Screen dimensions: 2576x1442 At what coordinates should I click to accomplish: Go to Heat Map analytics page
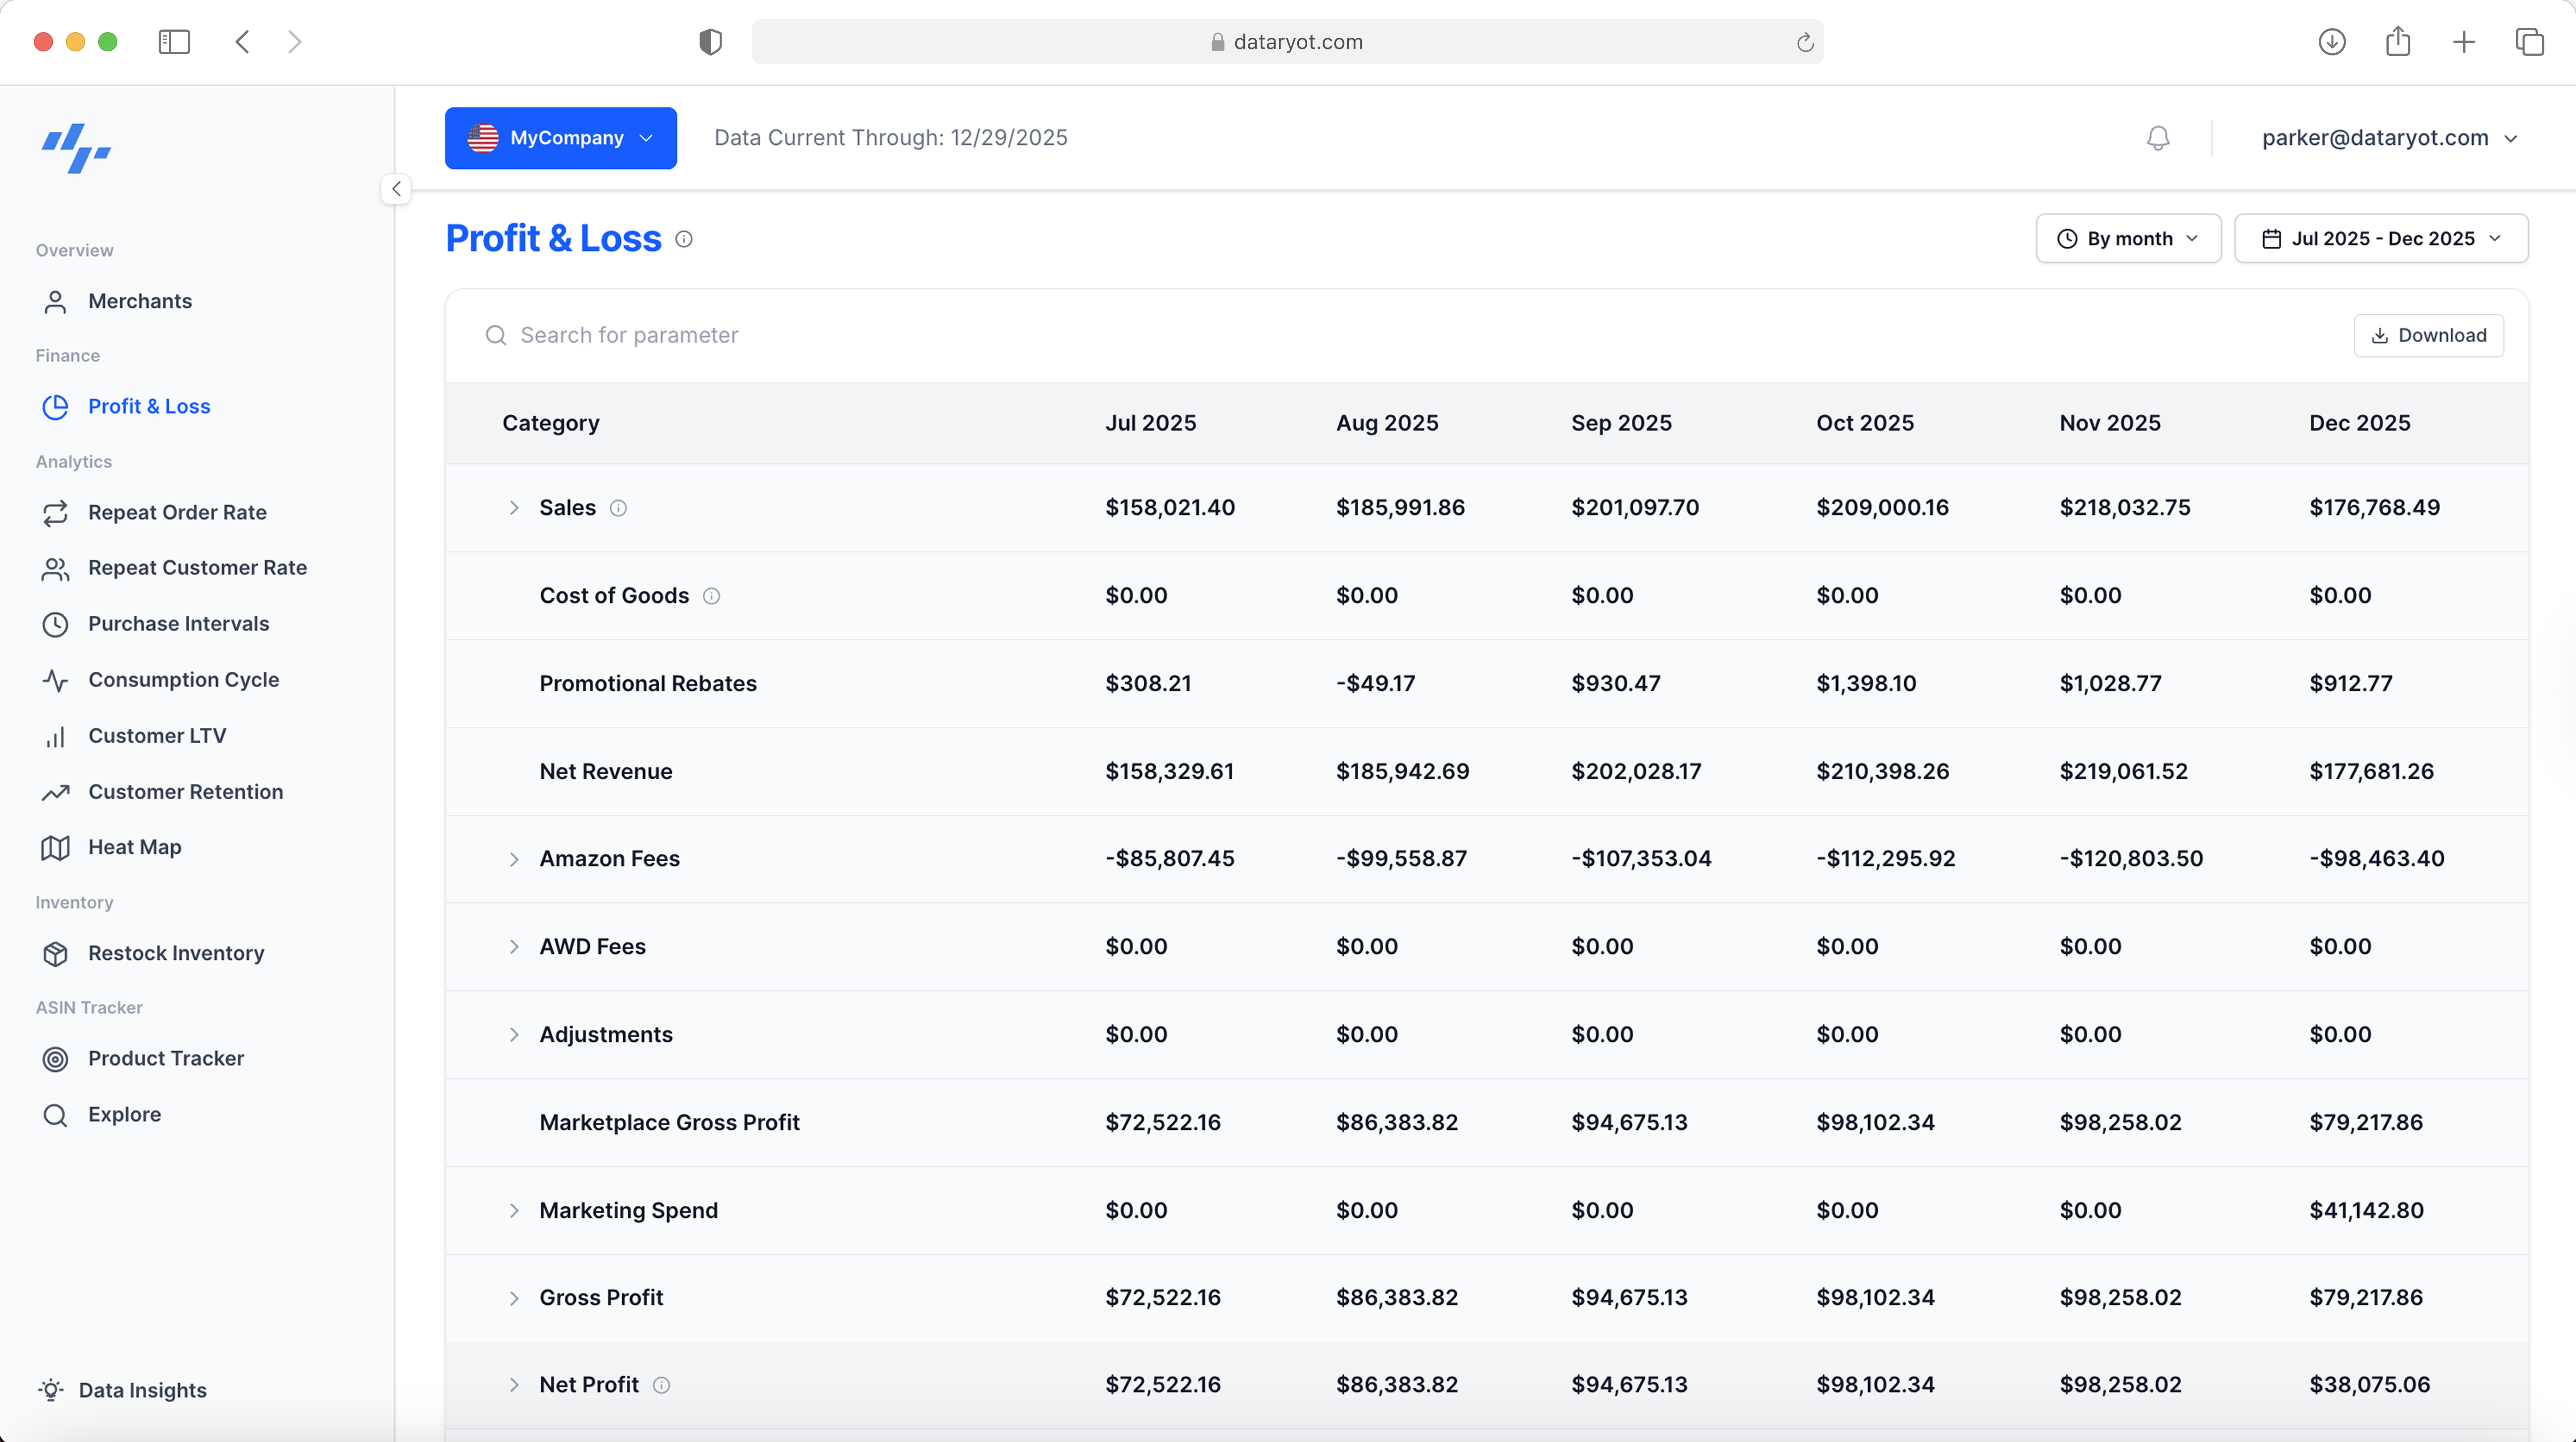(x=134, y=848)
